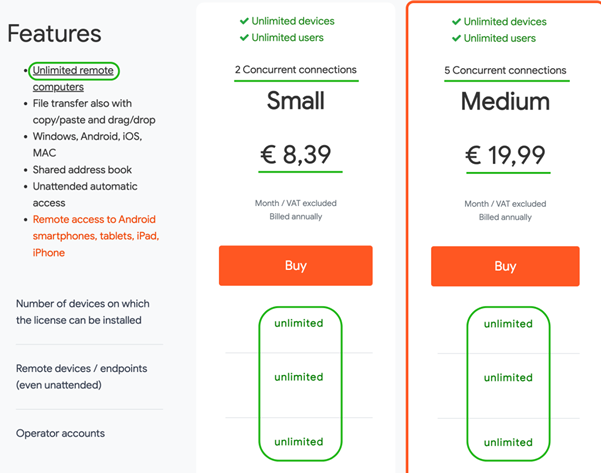Click 5 Concurrent connections label
This screenshot has width=601, height=473.
(505, 71)
